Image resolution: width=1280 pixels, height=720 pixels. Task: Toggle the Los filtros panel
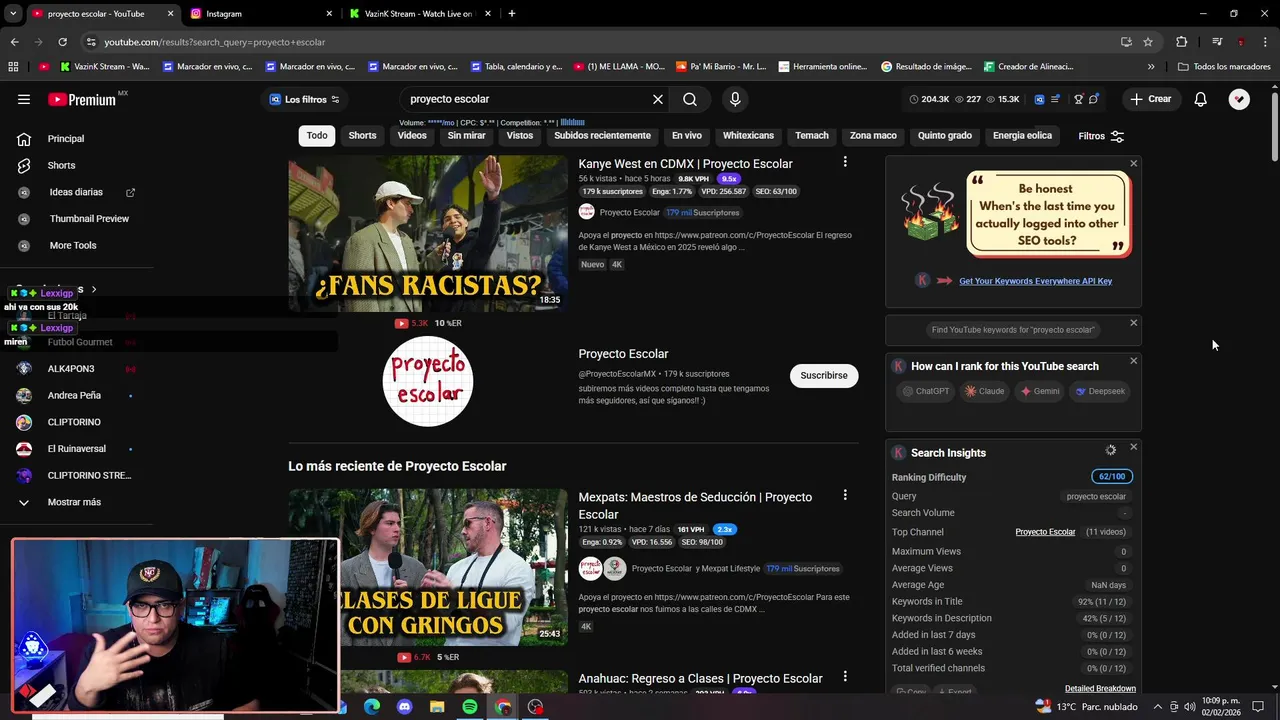(x=305, y=99)
